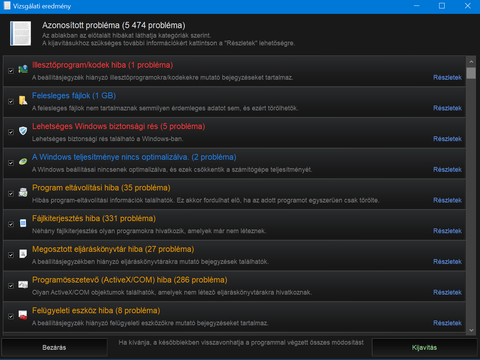Image resolution: width=480 pixels, height=360 pixels.
Task: Click the Kijavítás button
Action: pos(424,348)
